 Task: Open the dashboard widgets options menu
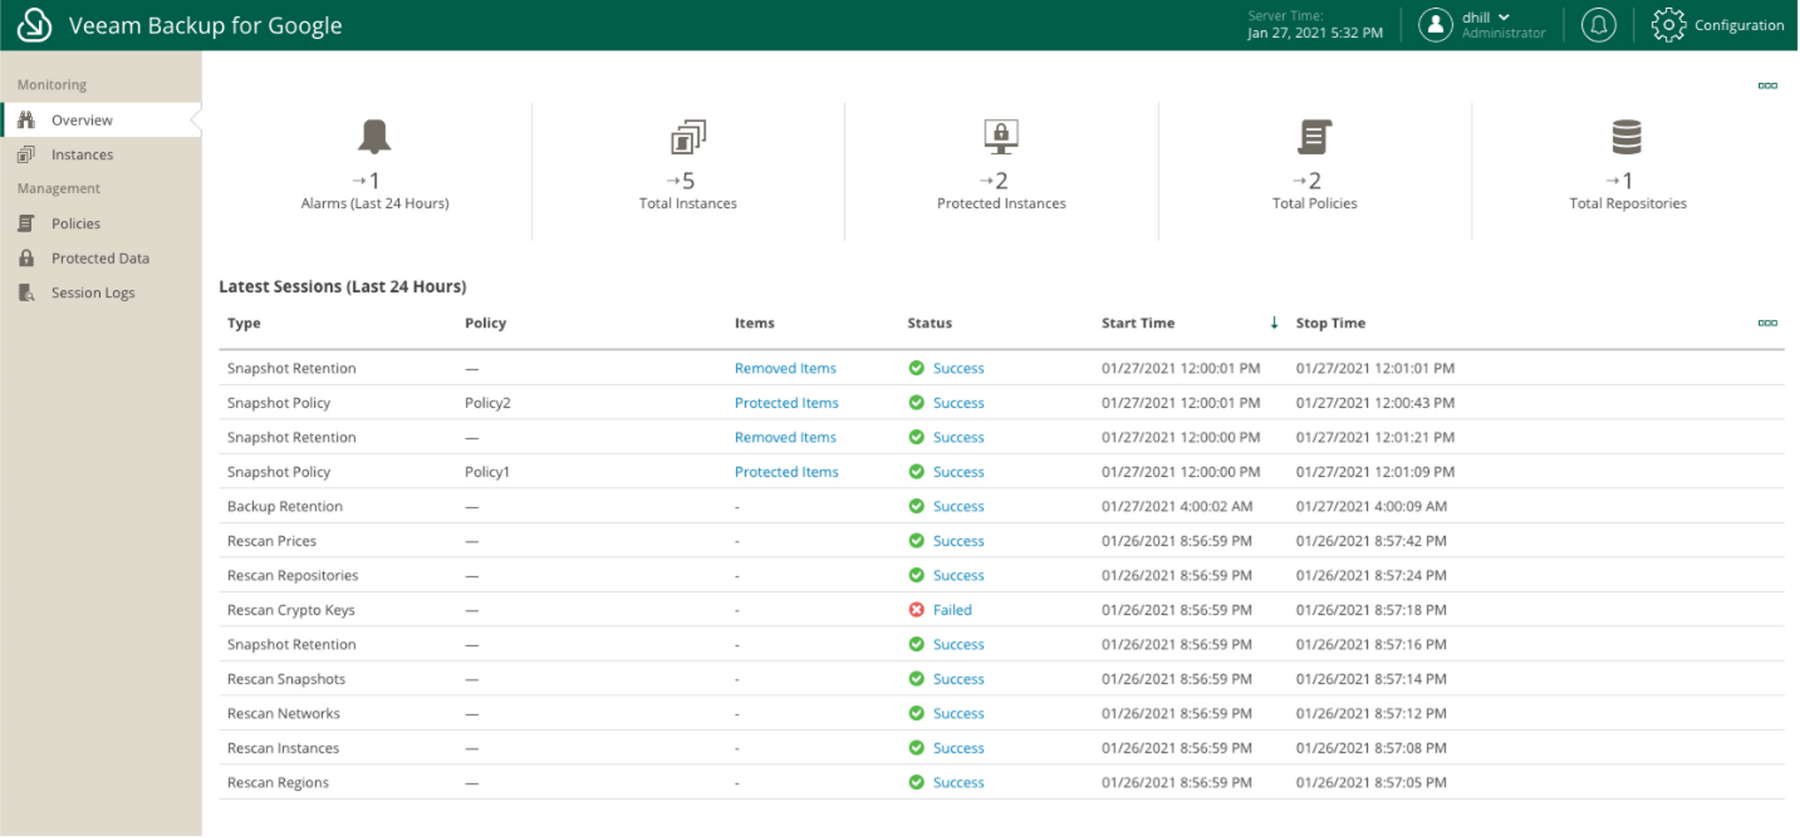pyautogui.click(x=1767, y=86)
